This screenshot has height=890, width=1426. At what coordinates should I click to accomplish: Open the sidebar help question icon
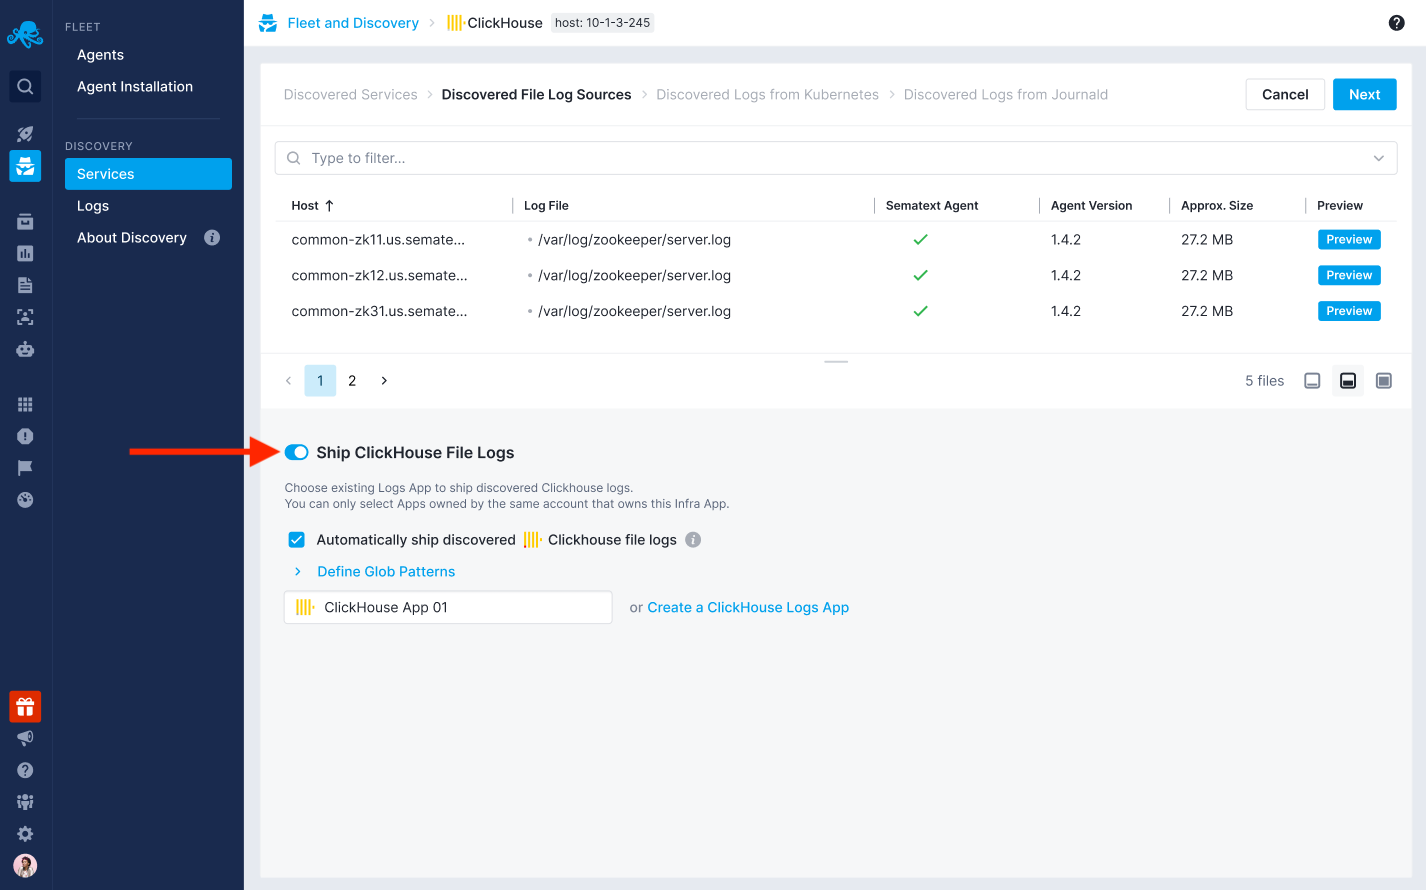click(25, 770)
